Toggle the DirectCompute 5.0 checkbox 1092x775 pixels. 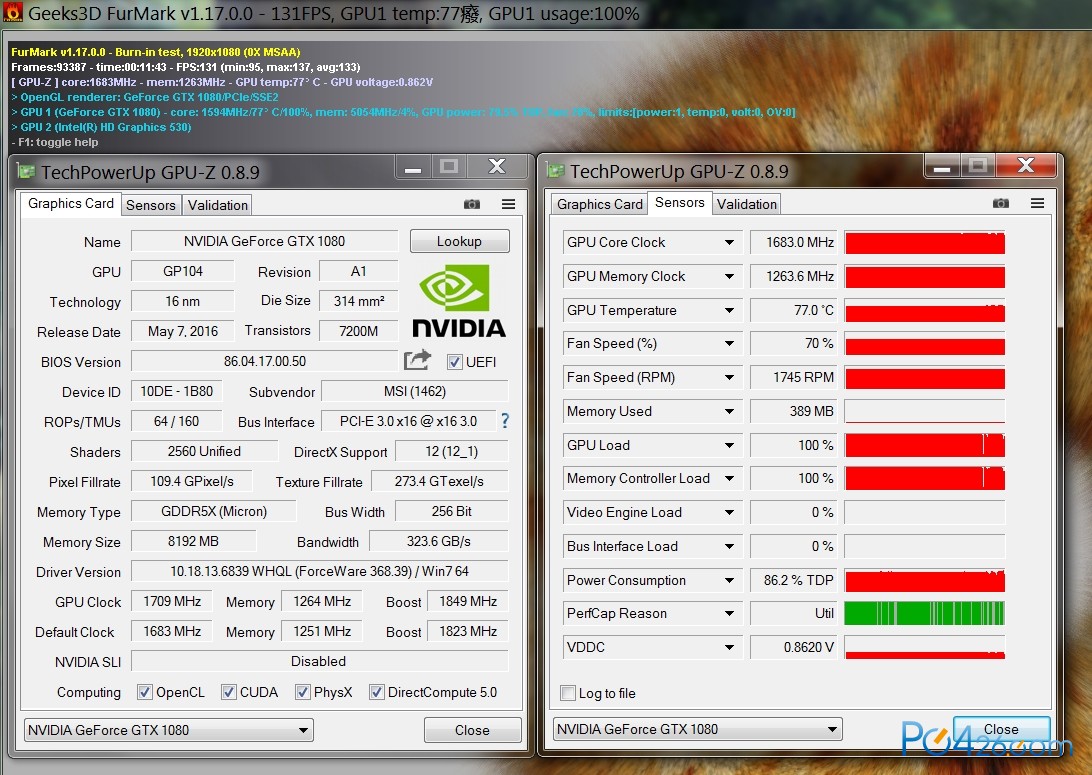[x=377, y=692]
